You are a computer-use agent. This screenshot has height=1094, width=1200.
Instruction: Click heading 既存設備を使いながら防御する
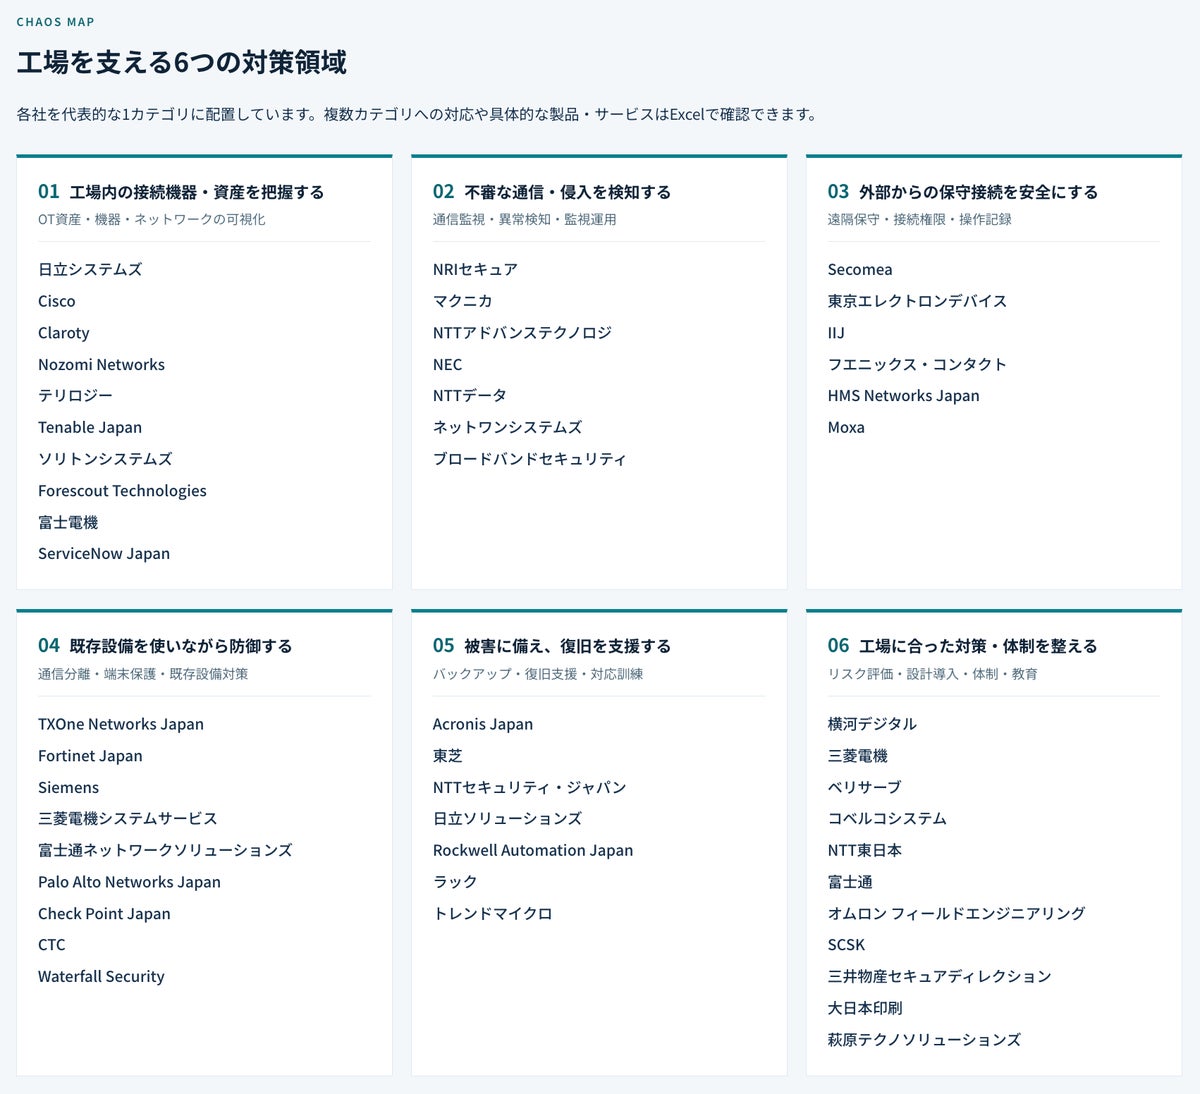tap(181, 646)
